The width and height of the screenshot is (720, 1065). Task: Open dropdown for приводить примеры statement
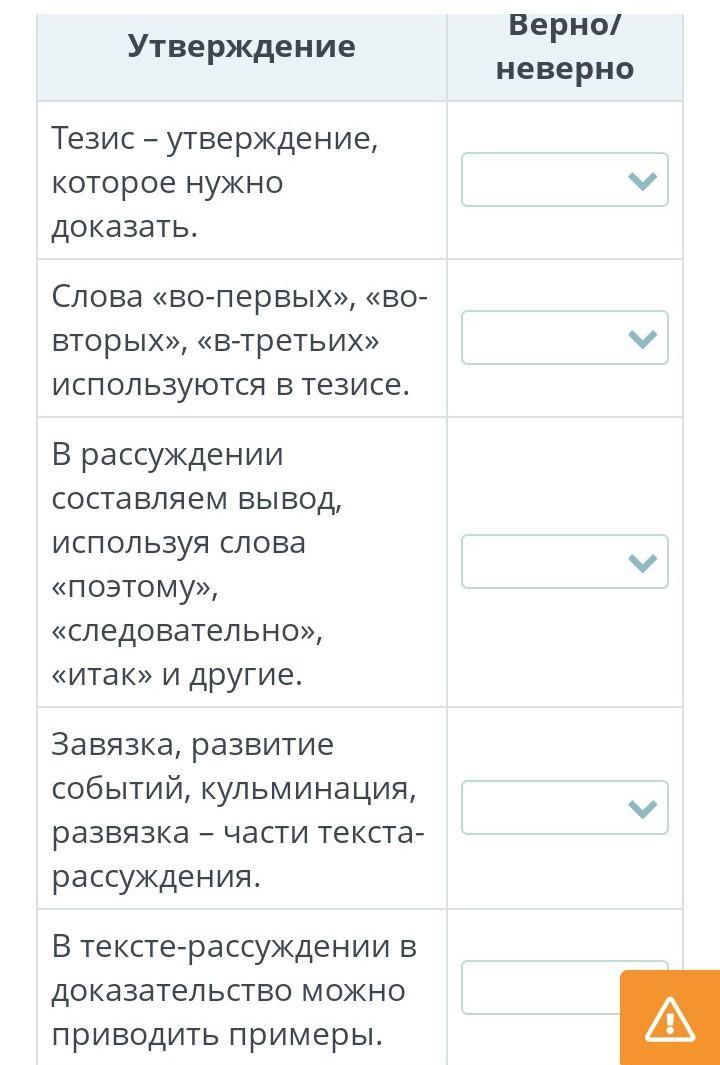[540, 987]
